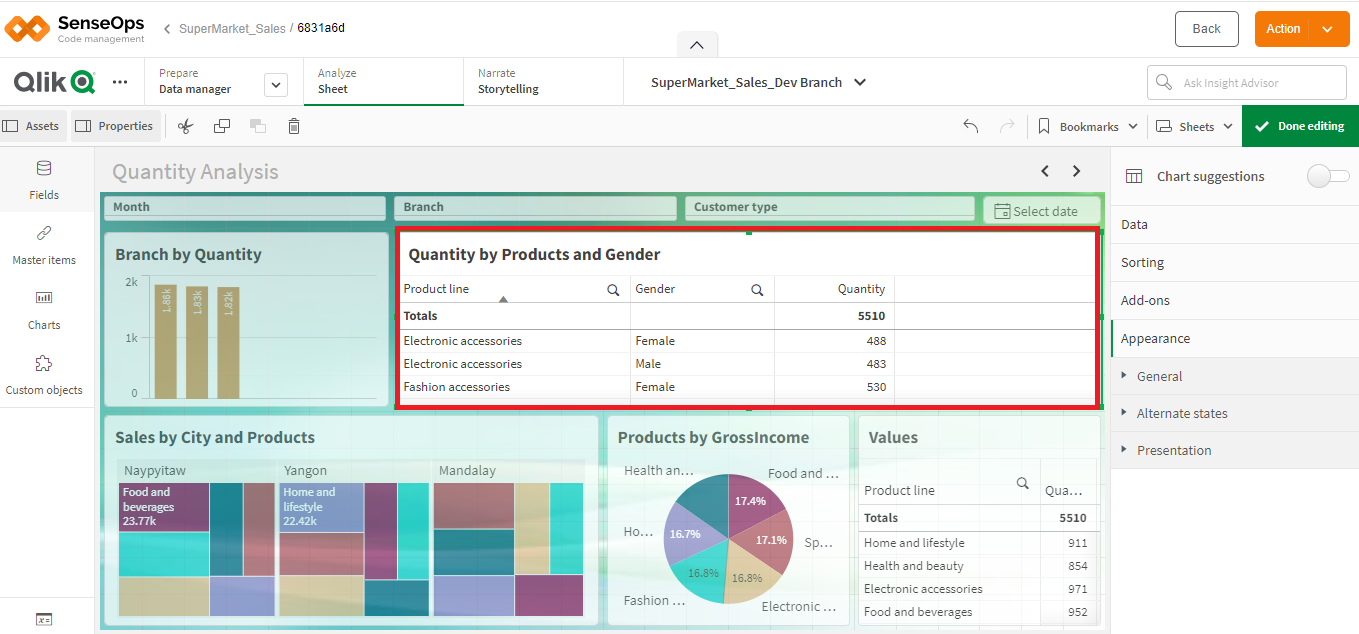Search the Gender column in table
The image size is (1359, 634).
[x=757, y=290]
